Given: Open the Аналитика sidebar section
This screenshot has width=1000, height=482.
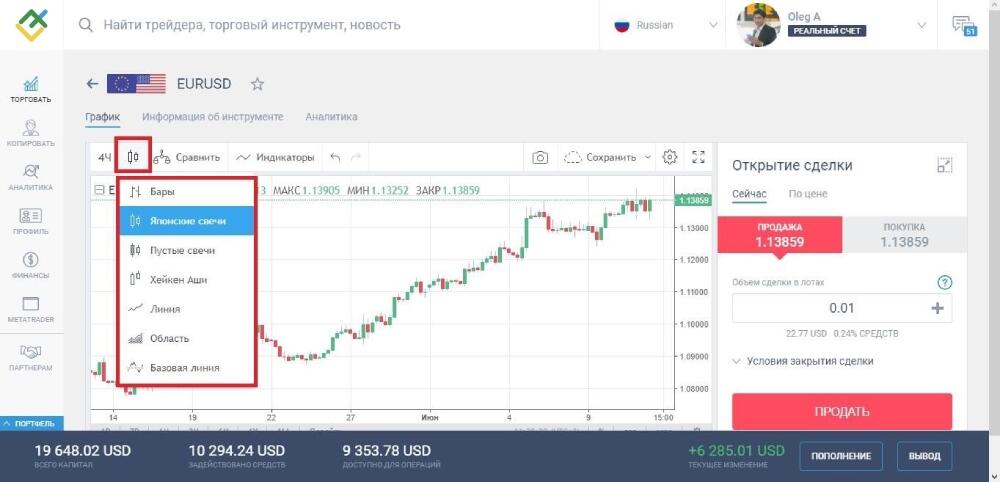Looking at the screenshot, I should 31,178.
